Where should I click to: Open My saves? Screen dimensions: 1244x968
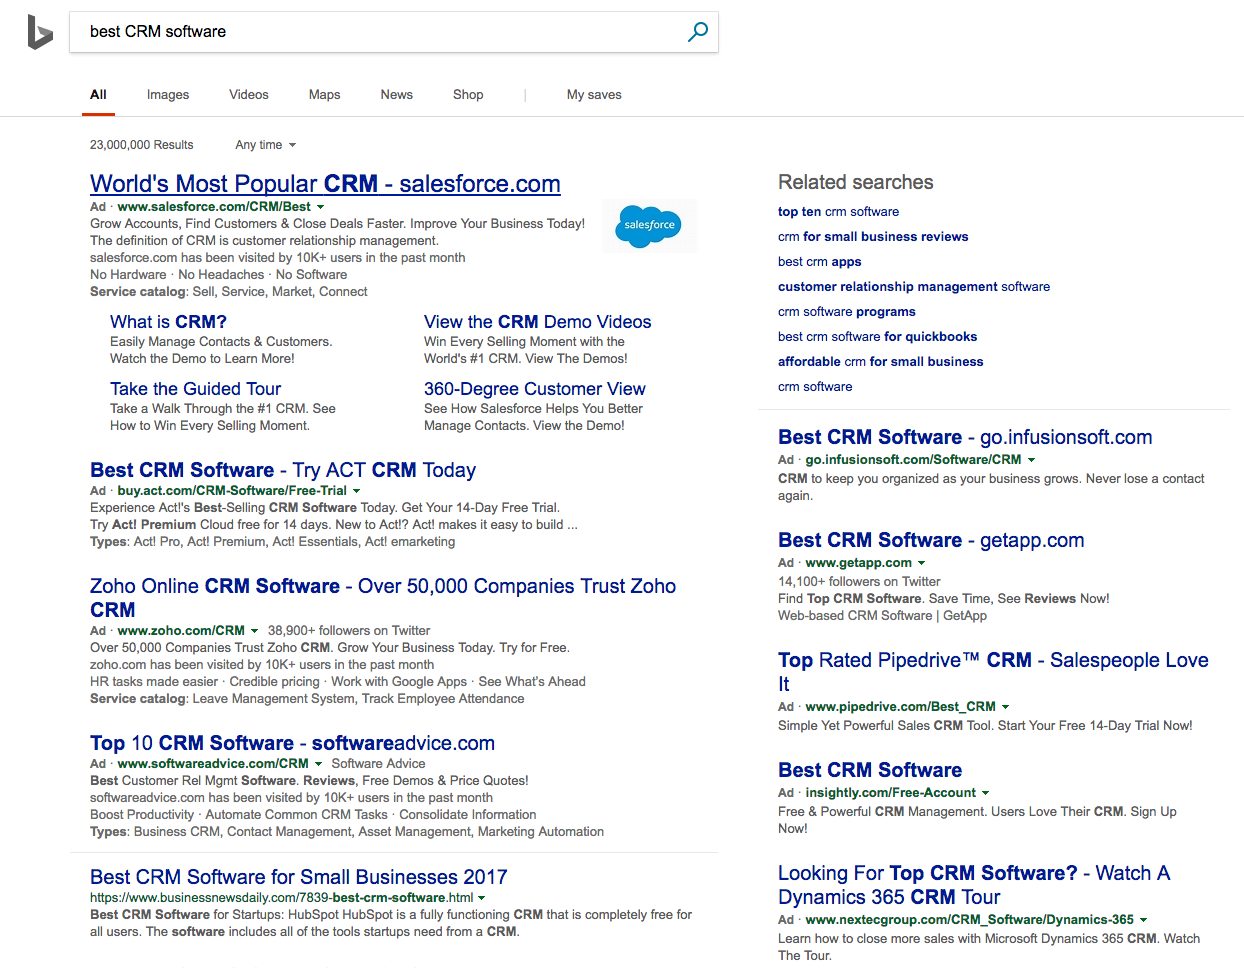(x=594, y=94)
